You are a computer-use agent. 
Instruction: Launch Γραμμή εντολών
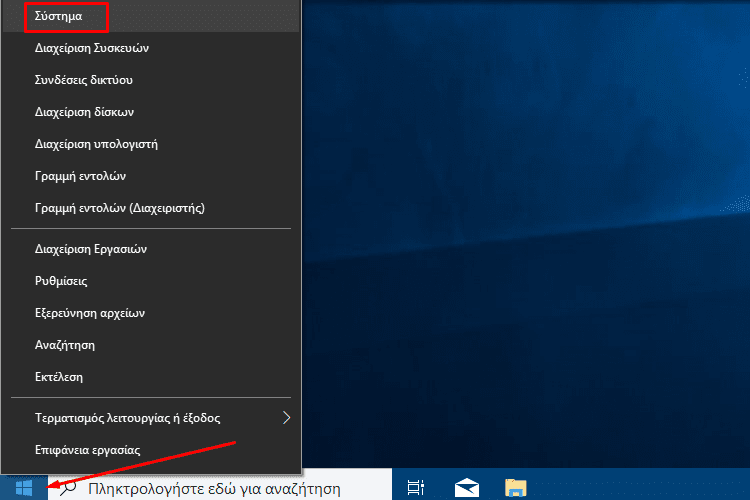(x=151, y=176)
